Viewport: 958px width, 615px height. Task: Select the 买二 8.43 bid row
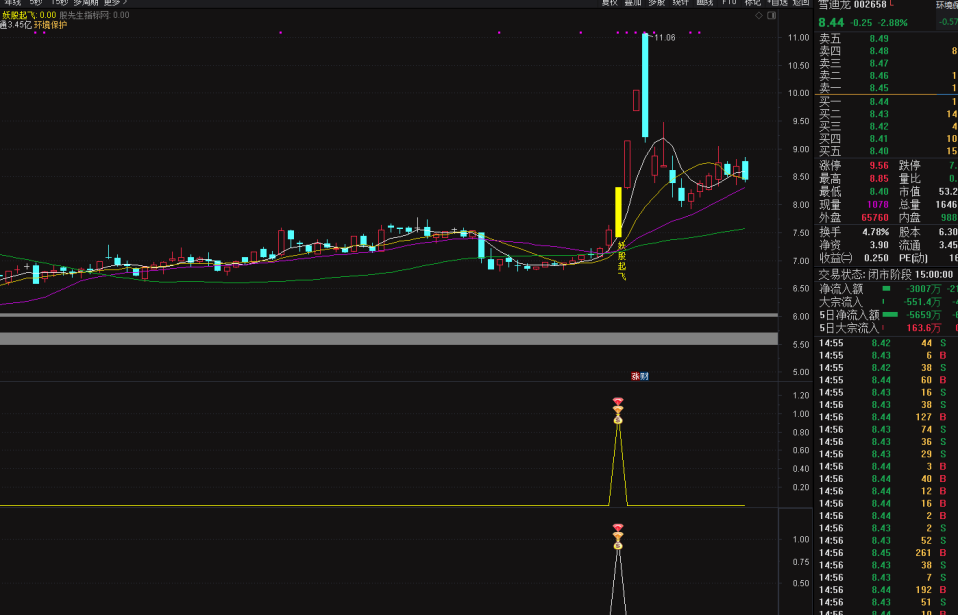point(888,114)
